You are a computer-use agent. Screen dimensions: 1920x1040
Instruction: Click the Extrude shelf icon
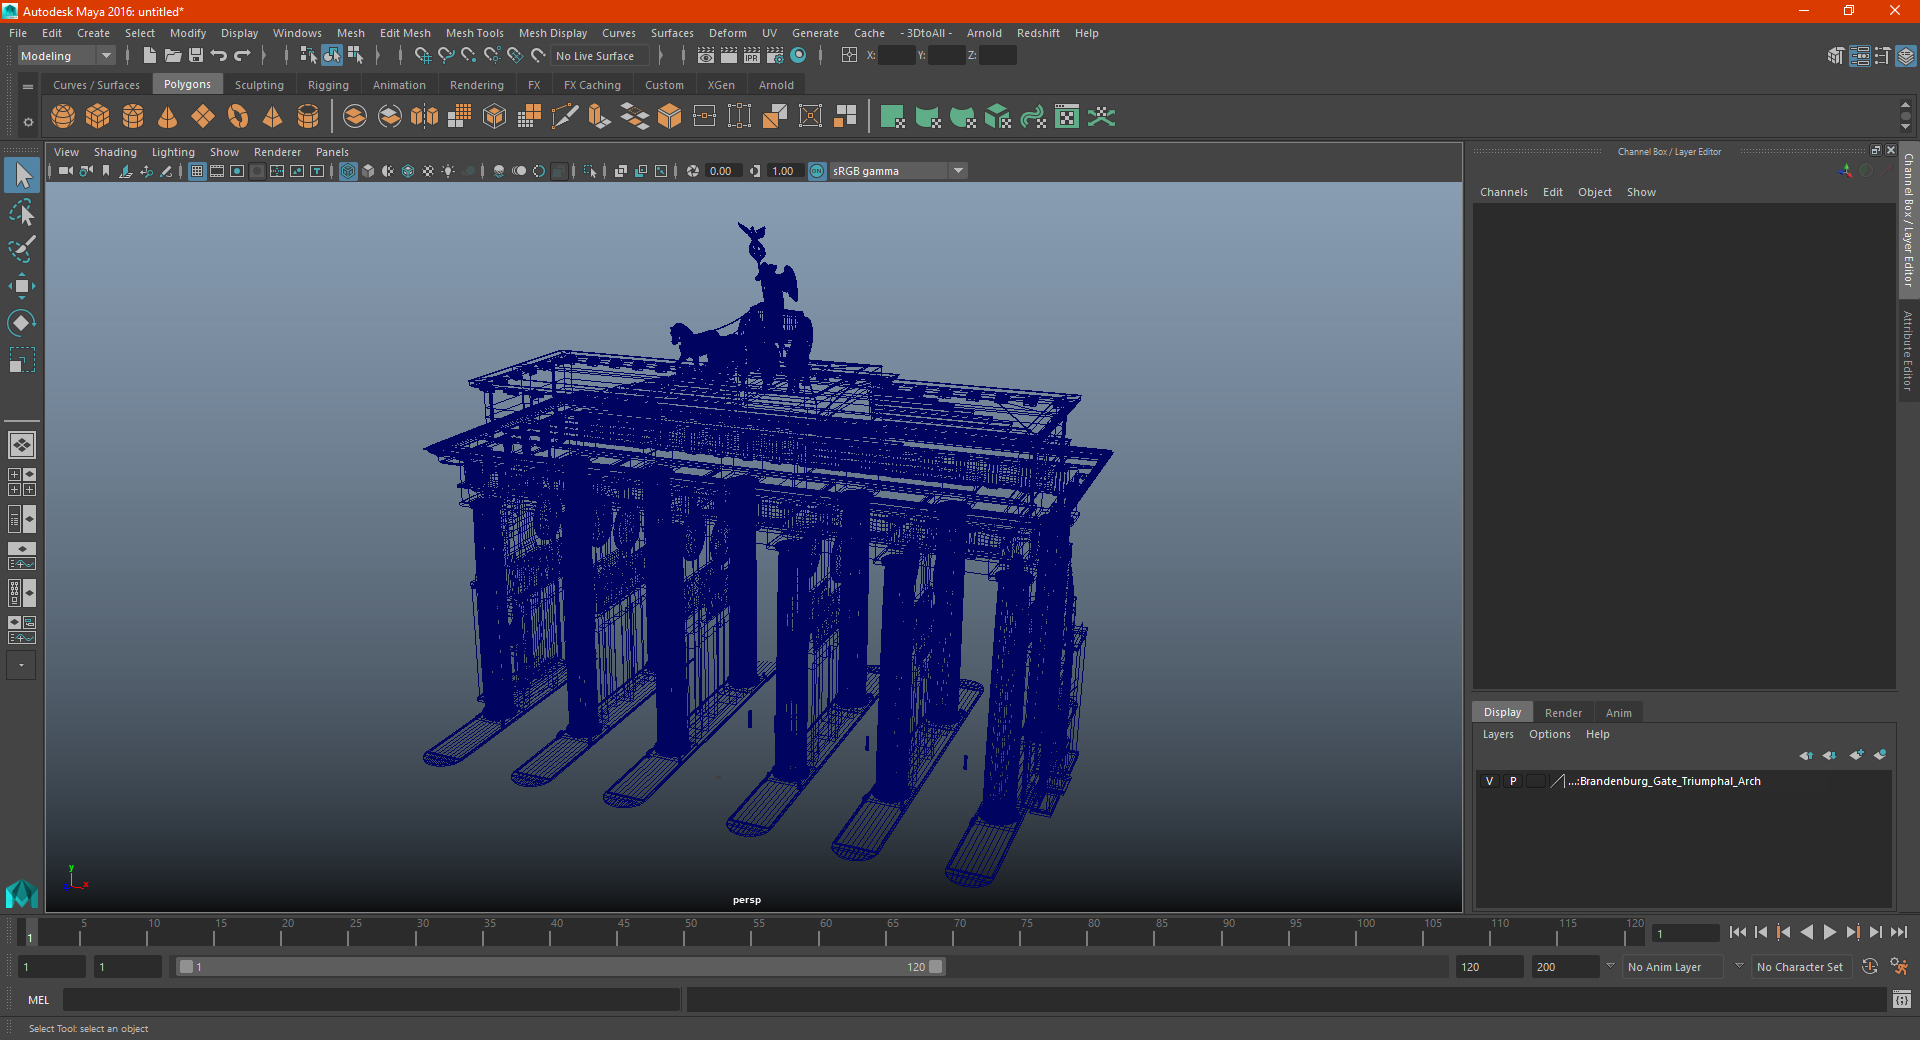pos(600,117)
